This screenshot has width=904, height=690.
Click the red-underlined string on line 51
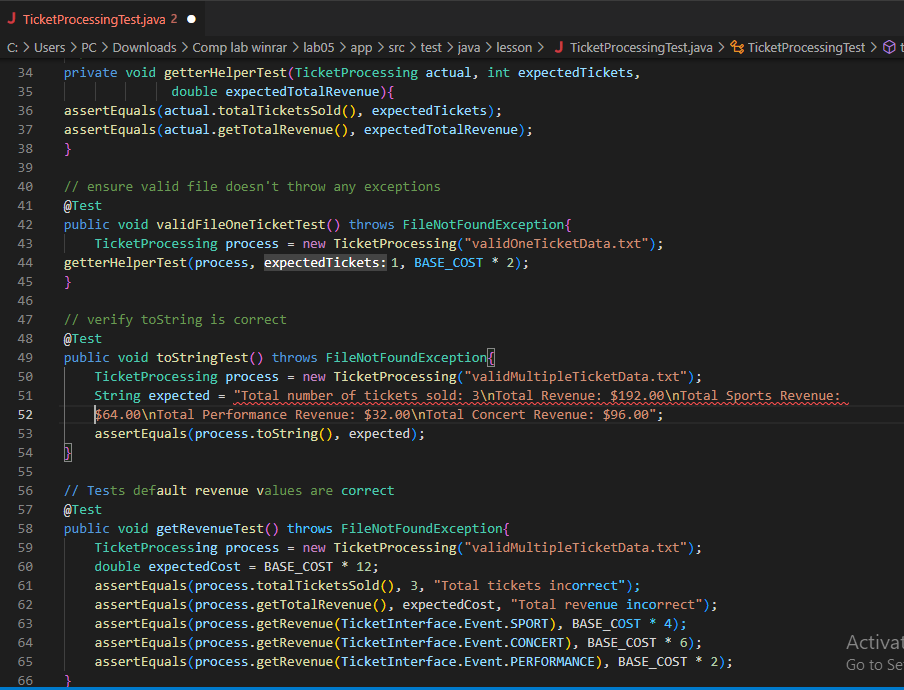pyautogui.click(x=541, y=396)
